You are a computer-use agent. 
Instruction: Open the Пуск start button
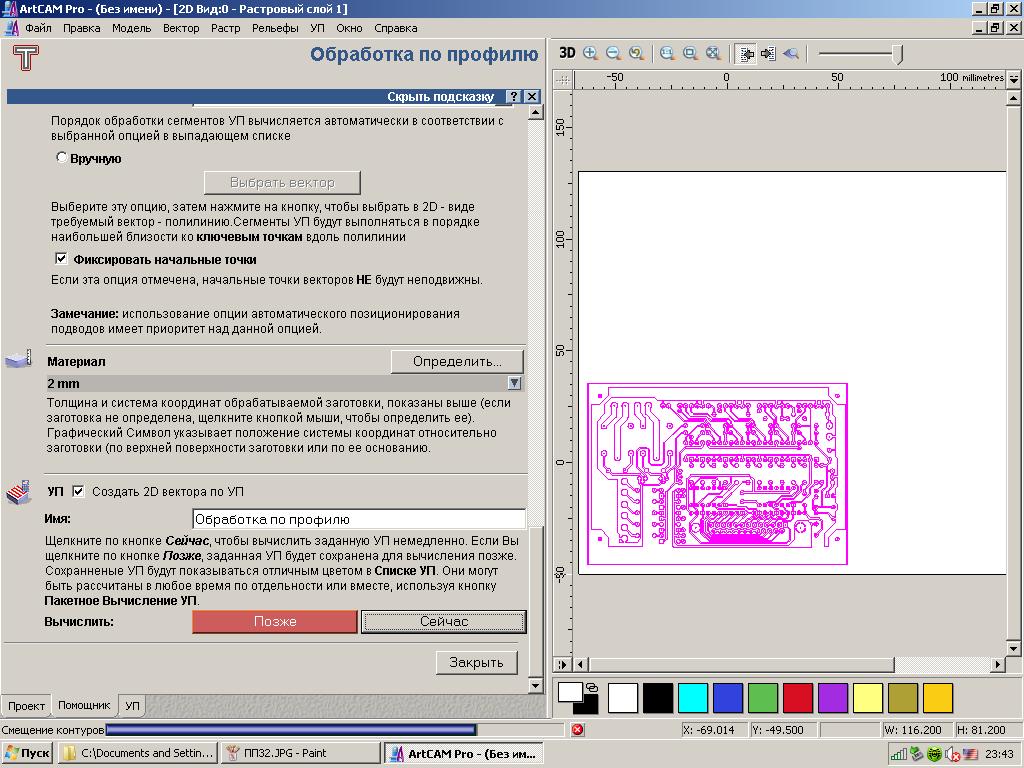(x=28, y=753)
